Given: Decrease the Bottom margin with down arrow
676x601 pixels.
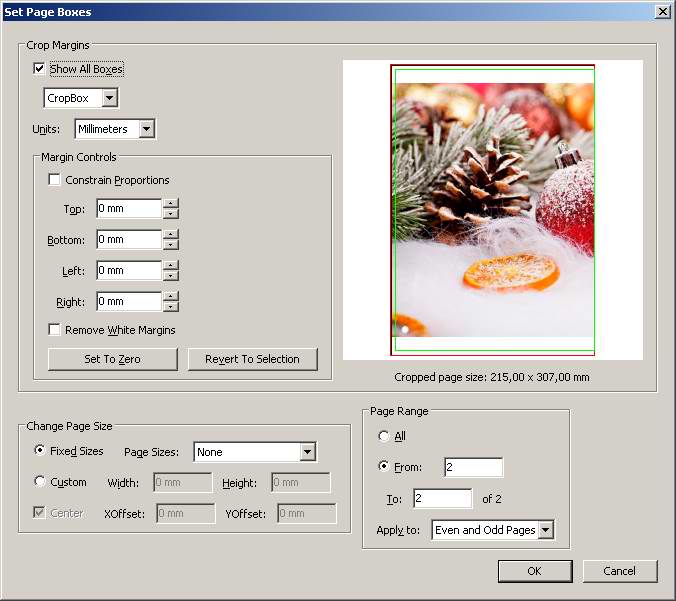Looking at the screenshot, I should pyautogui.click(x=171, y=244).
